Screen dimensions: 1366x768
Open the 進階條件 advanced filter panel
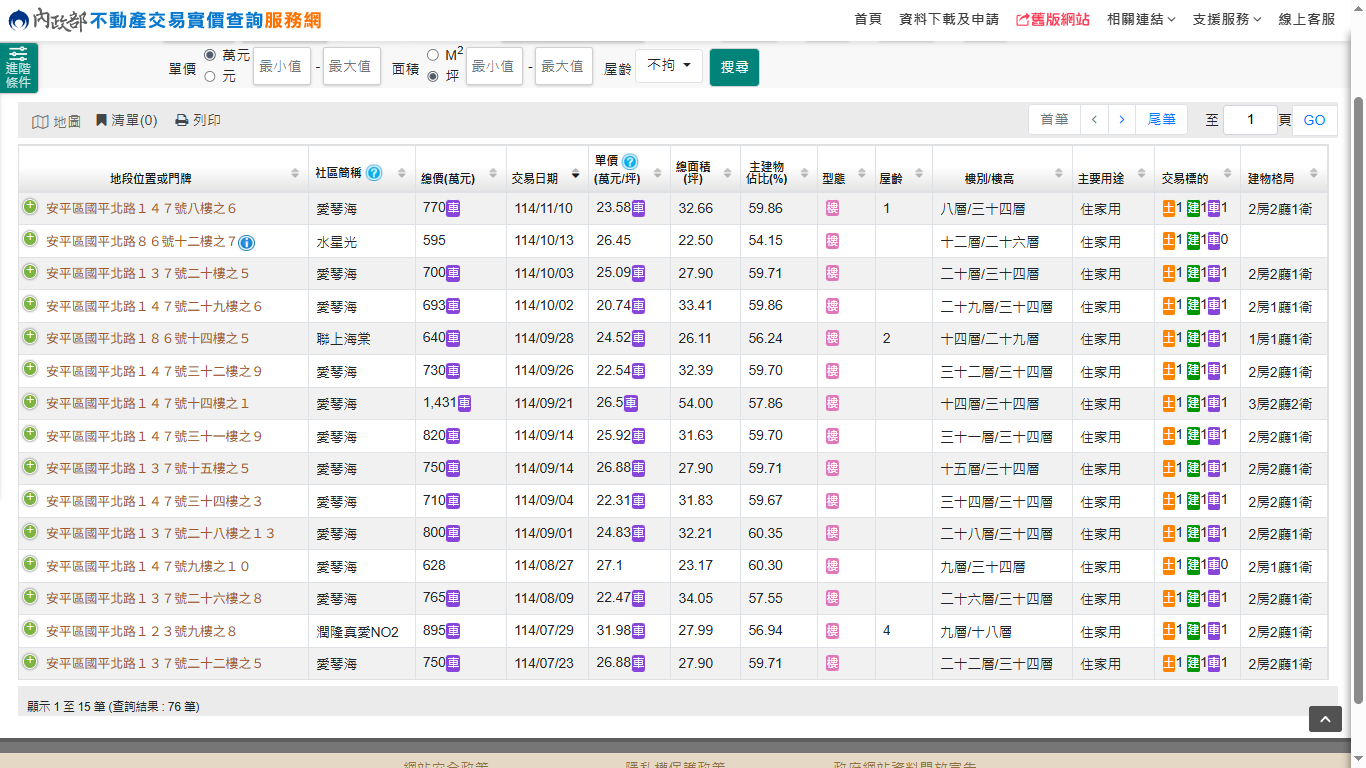[18, 68]
